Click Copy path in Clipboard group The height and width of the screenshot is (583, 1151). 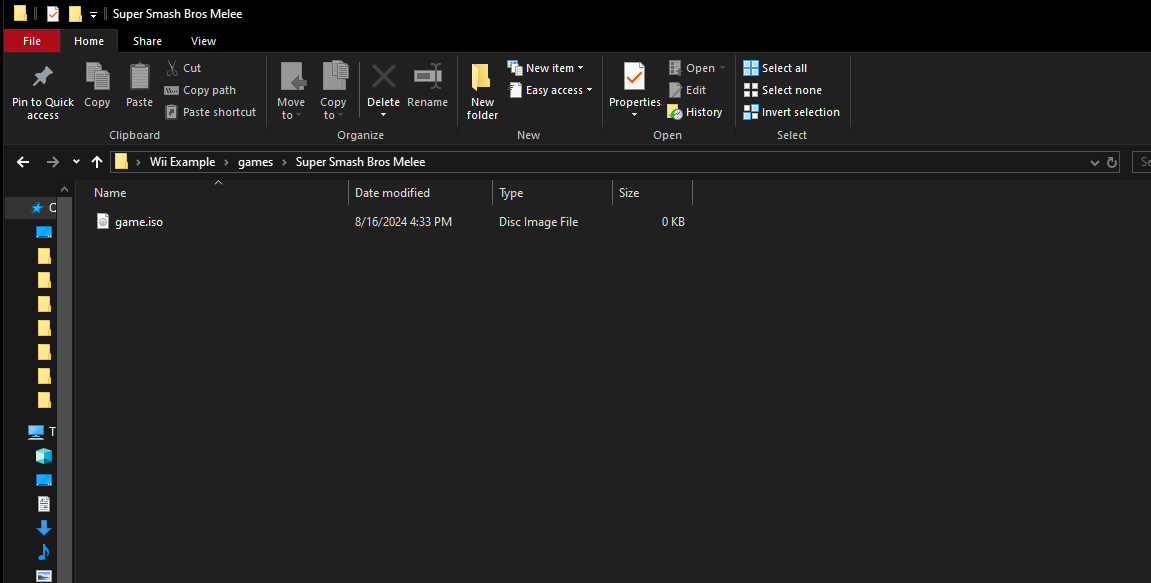point(200,90)
